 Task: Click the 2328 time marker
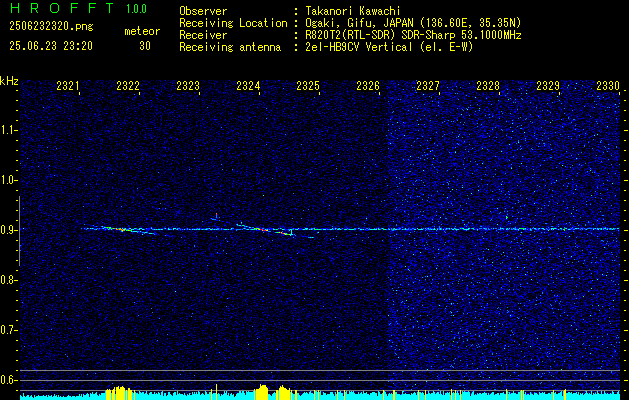[488, 86]
